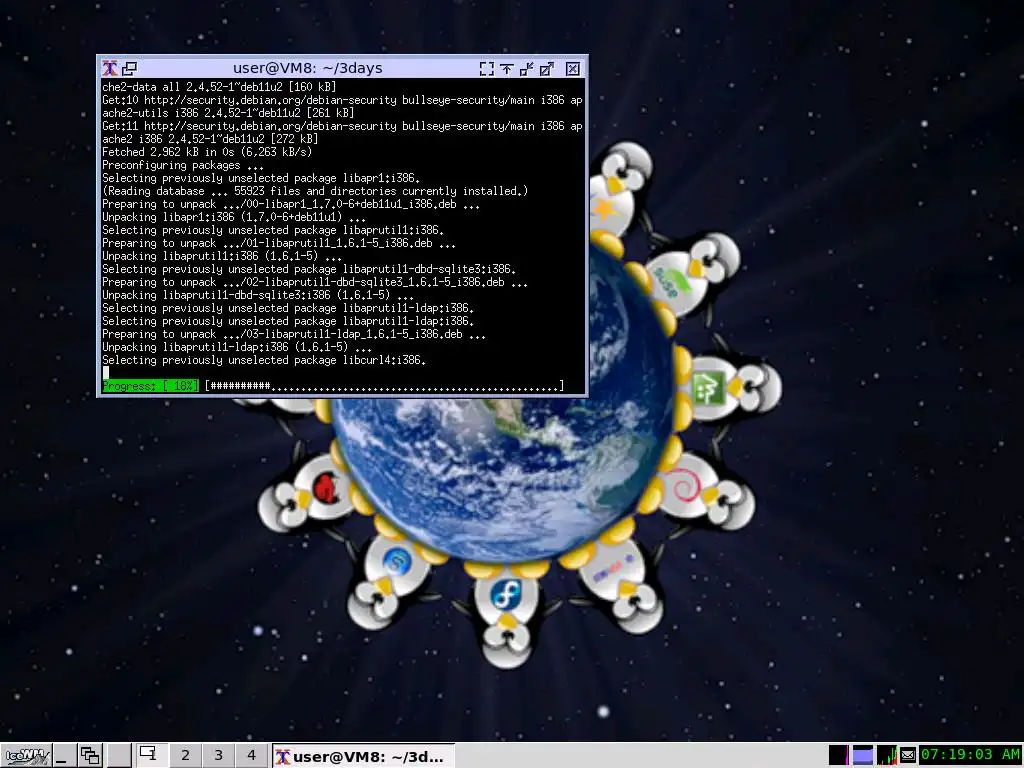Click the terminal cursor block above the progress bar
The width and height of the screenshot is (1024, 768).
click(x=106, y=373)
